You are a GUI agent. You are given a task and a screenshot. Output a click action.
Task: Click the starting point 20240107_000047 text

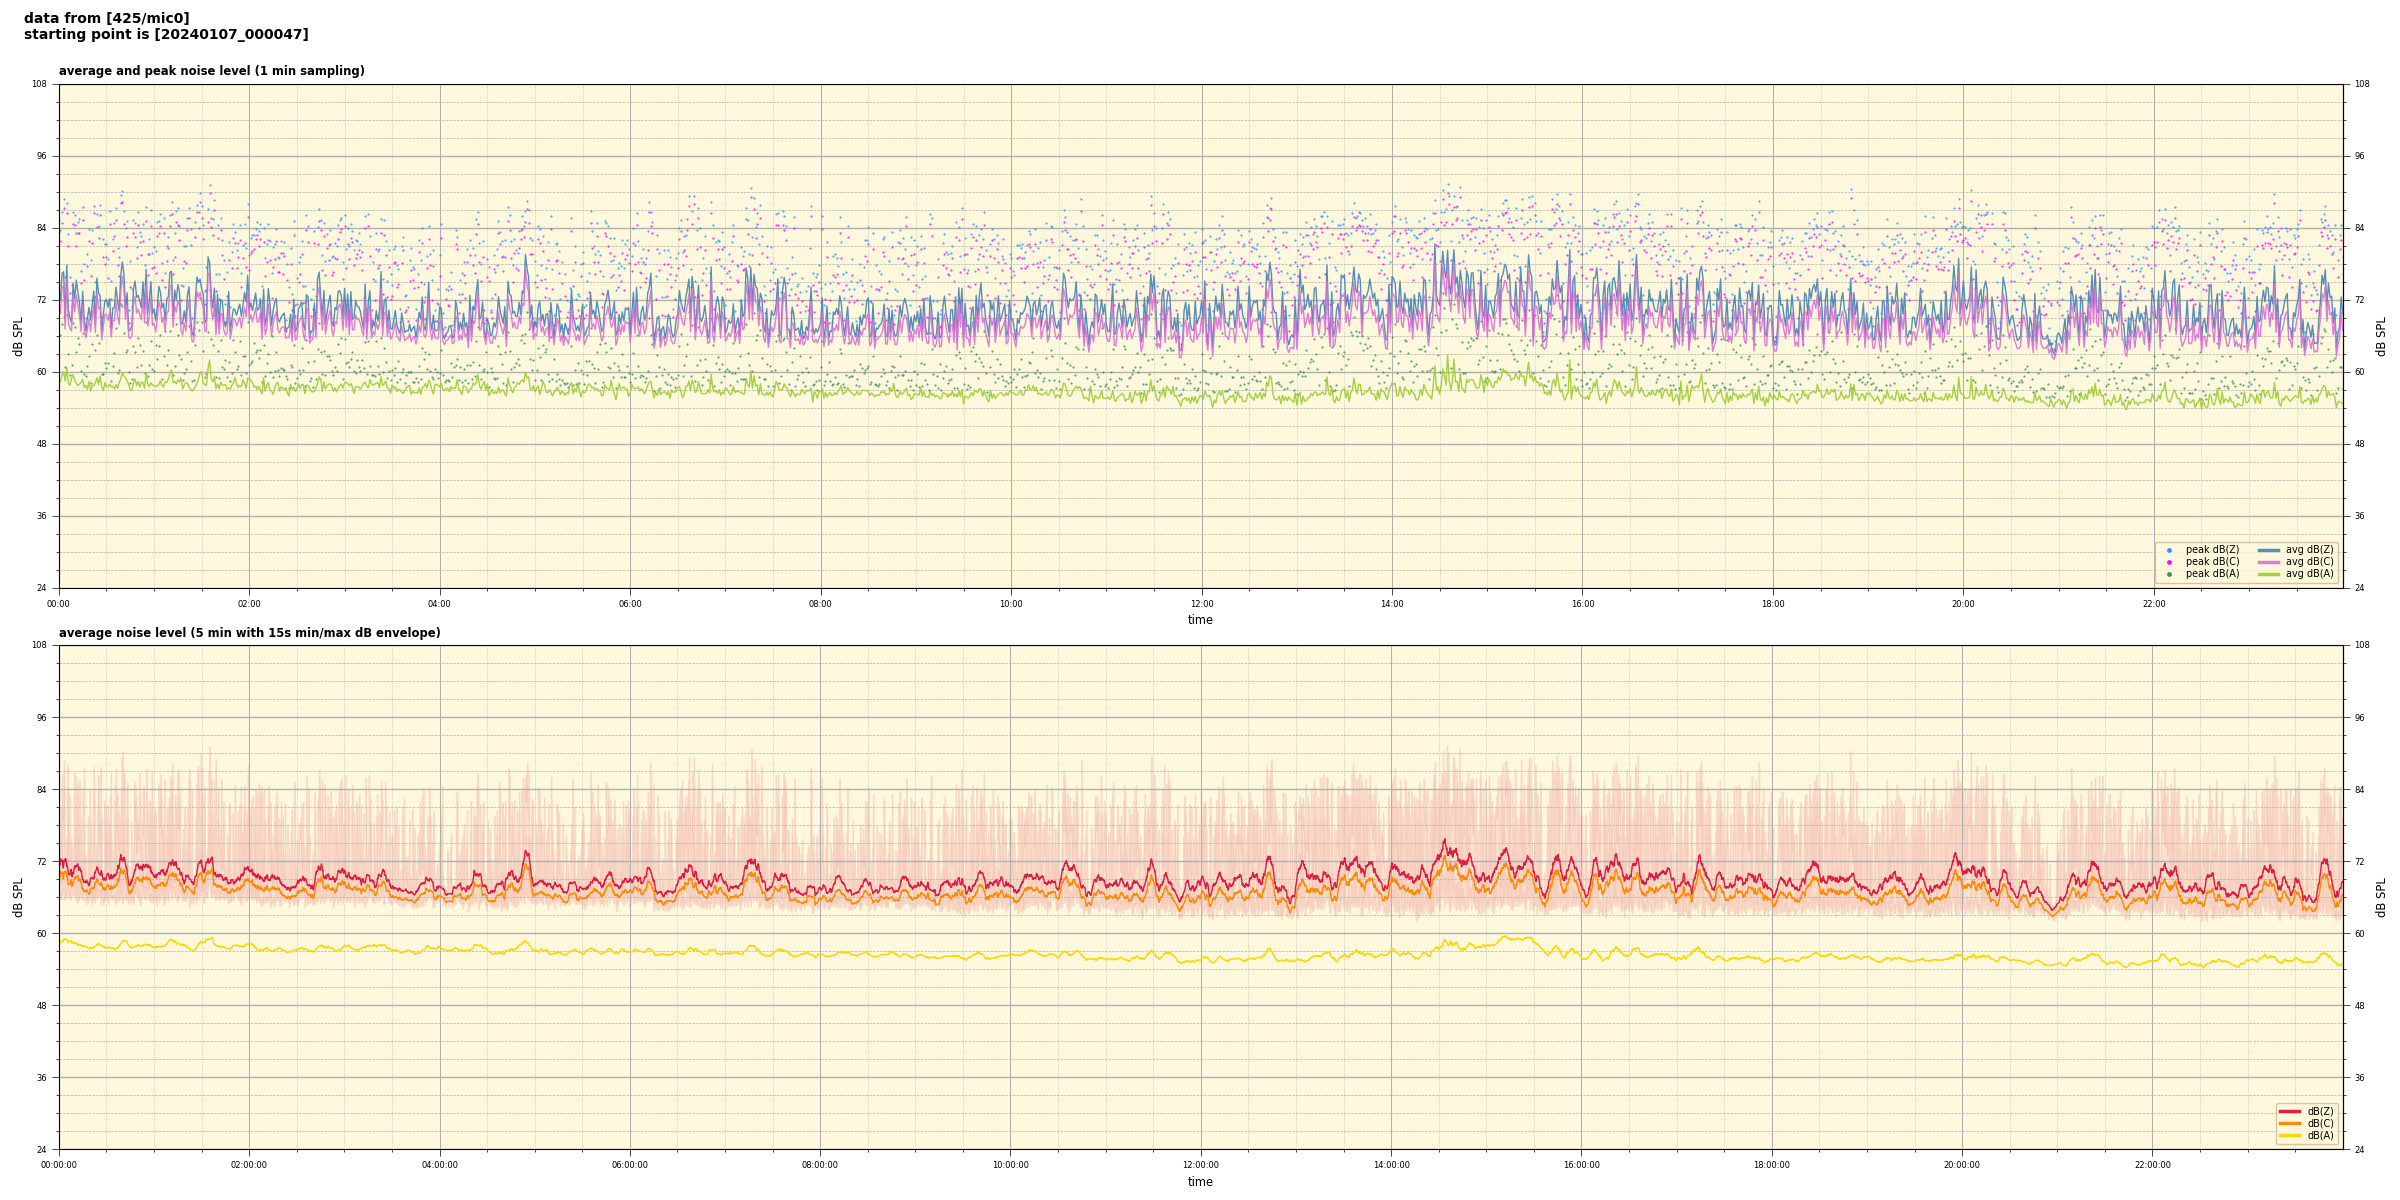(166, 35)
